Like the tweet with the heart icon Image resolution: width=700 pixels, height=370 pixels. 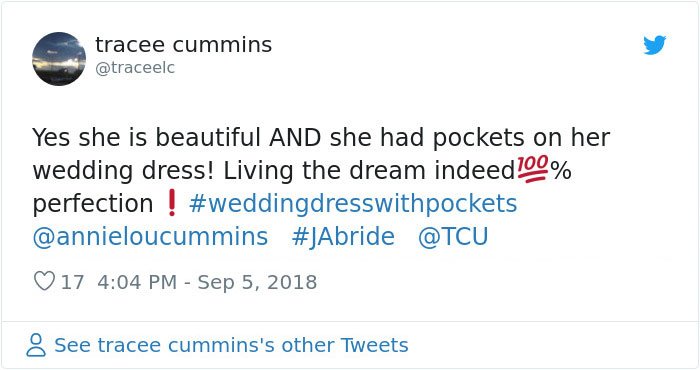point(44,282)
